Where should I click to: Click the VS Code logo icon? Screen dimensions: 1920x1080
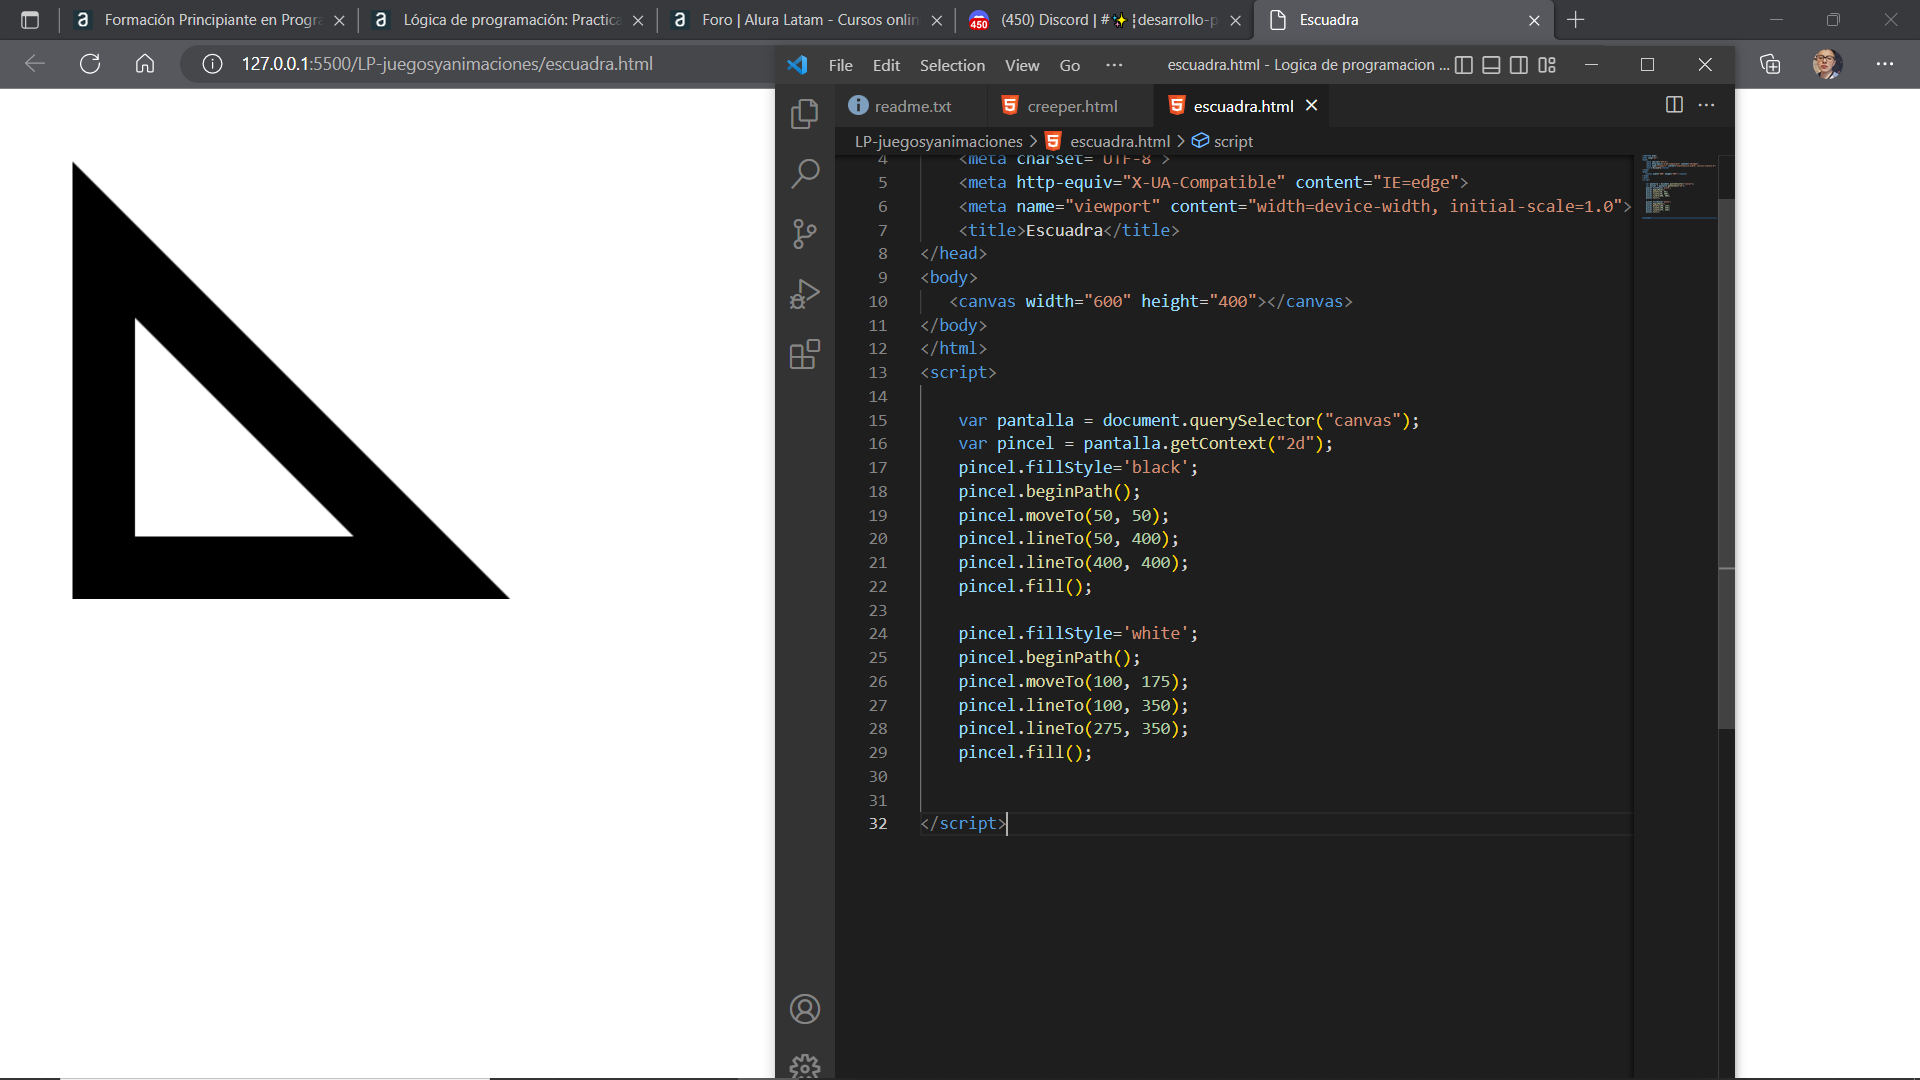point(797,65)
